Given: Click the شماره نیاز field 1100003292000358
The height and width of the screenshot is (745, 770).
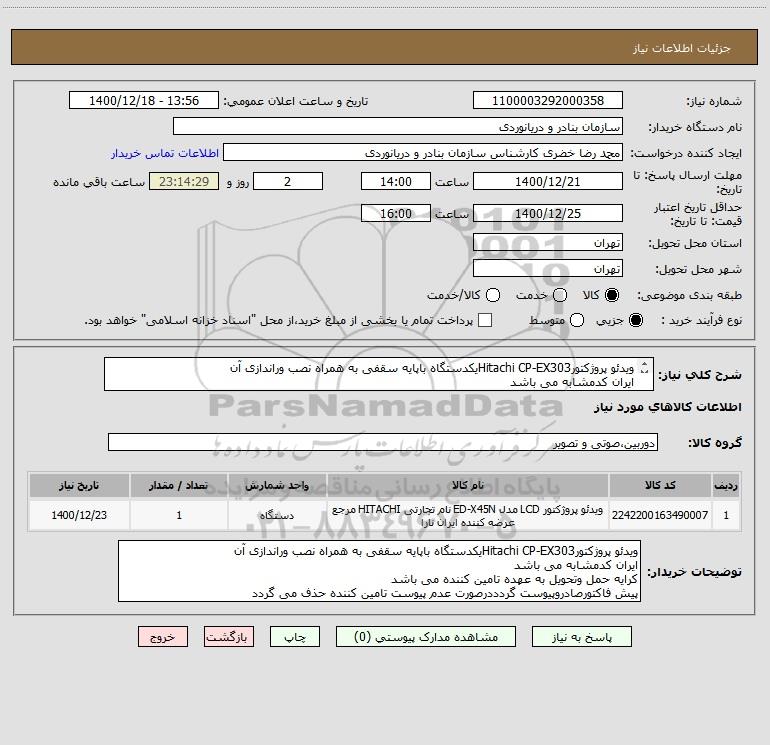Looking at the screenshot, I should tap(548, 101).
